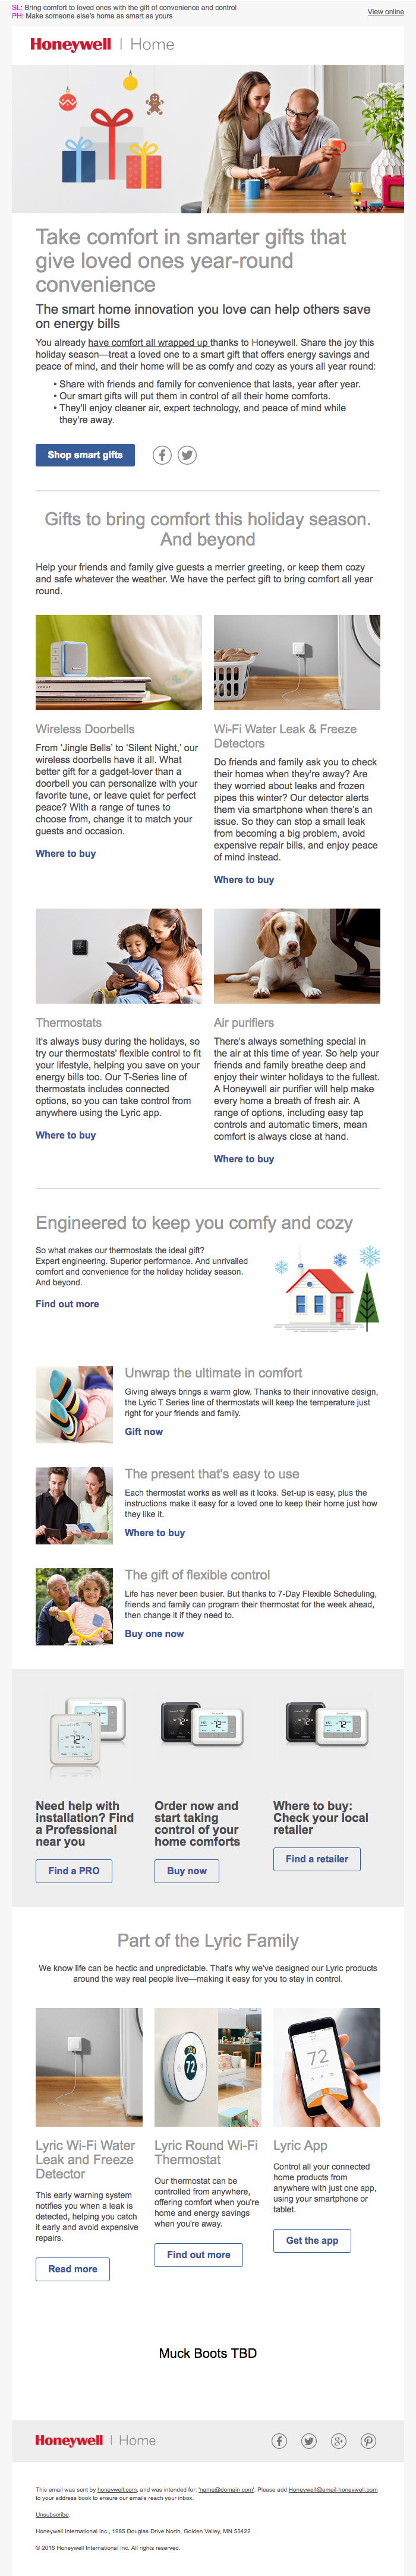The image size is (416, 2576).
Task: Click the Twitter icon beside Shop smart gifts
Action: (x=187, y=455)
